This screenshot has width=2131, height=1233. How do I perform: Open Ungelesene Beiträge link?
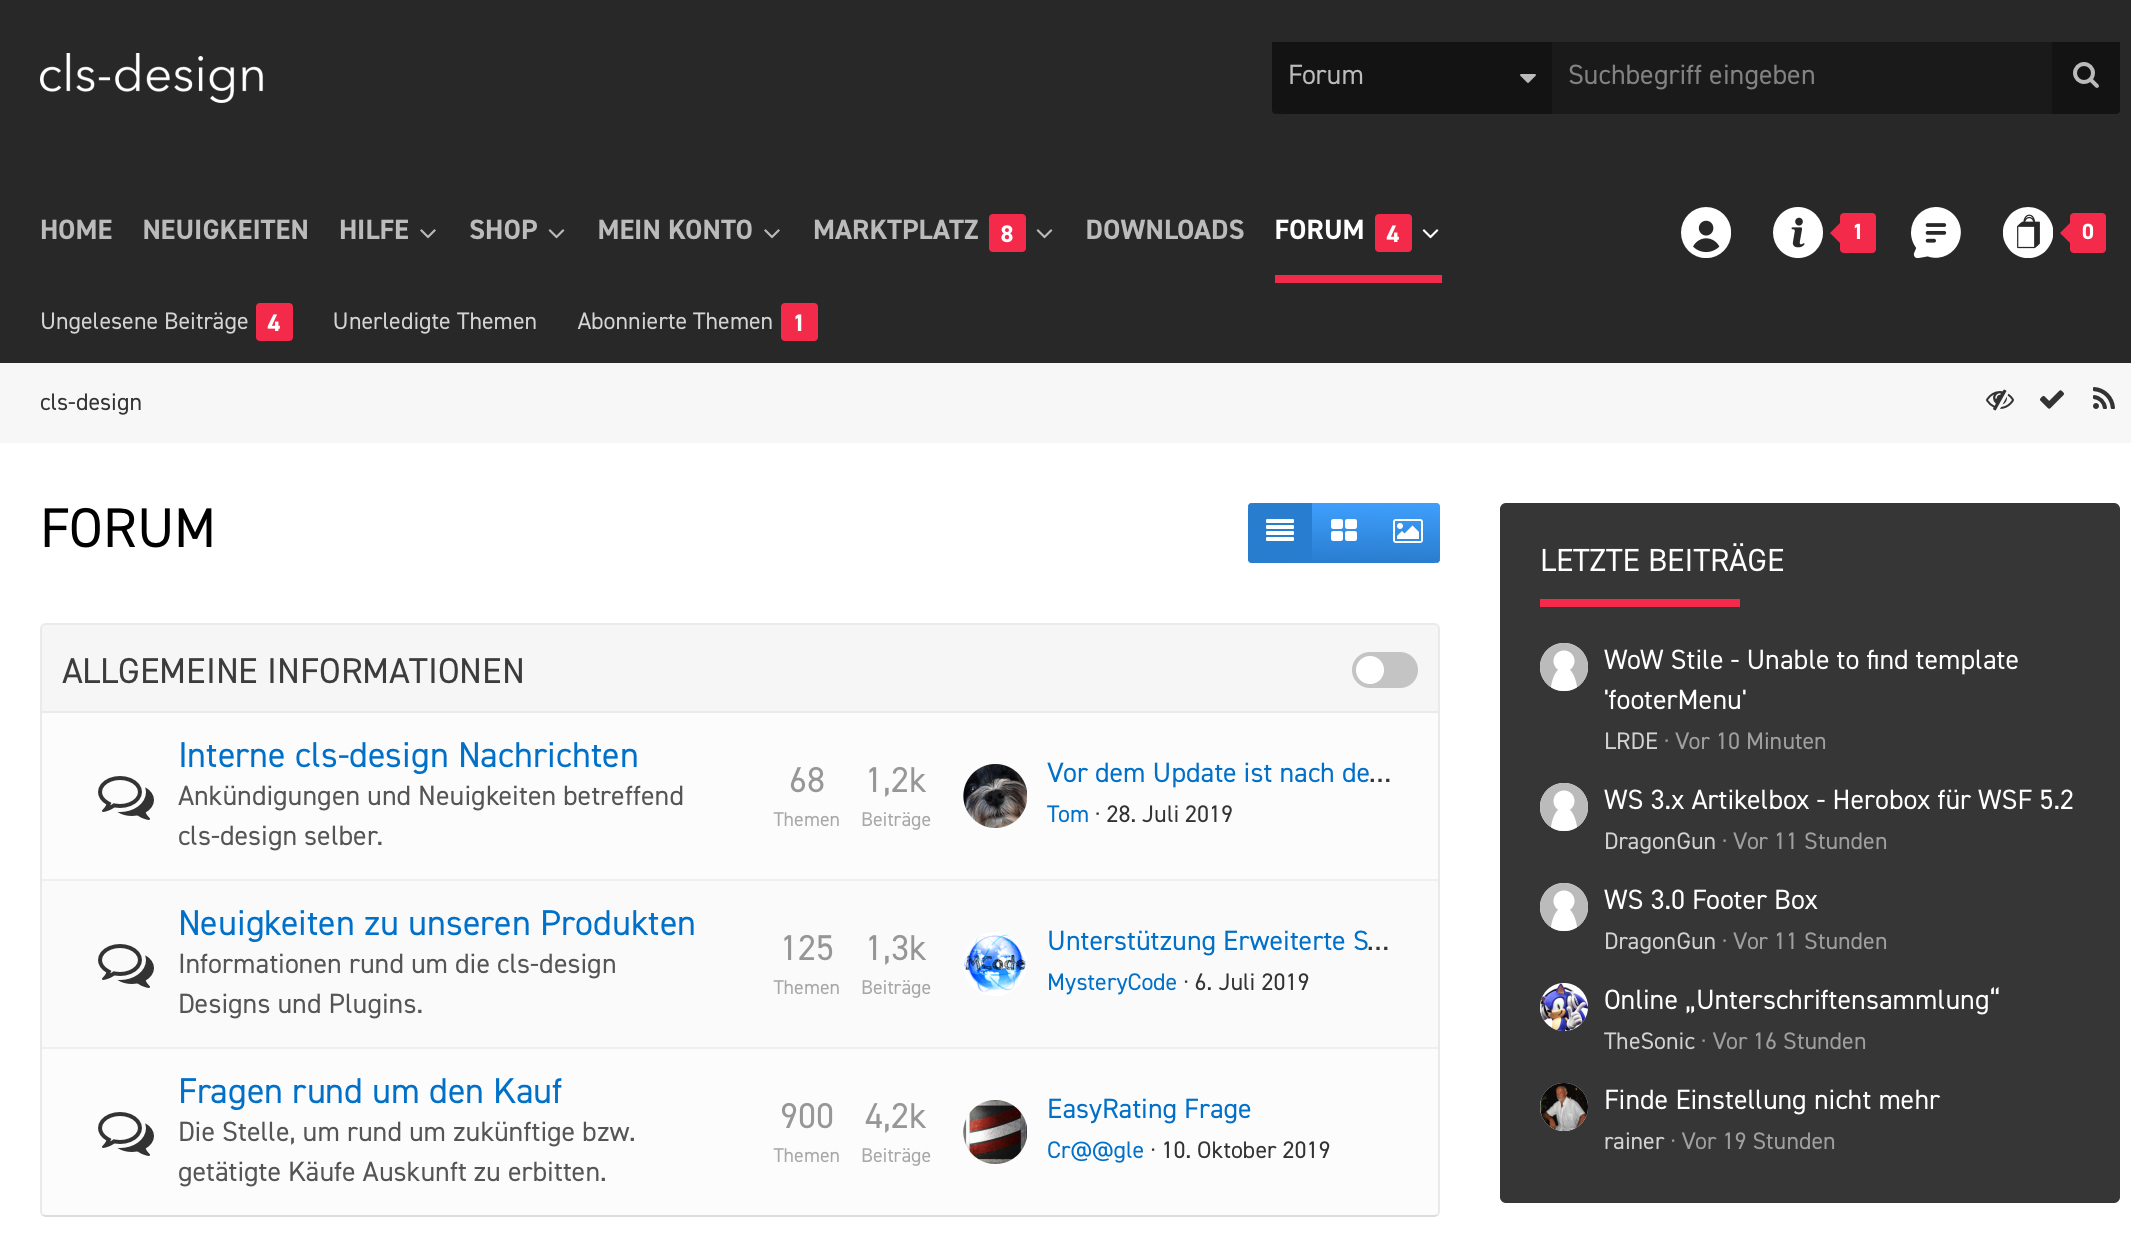click(x=144, y=322)
